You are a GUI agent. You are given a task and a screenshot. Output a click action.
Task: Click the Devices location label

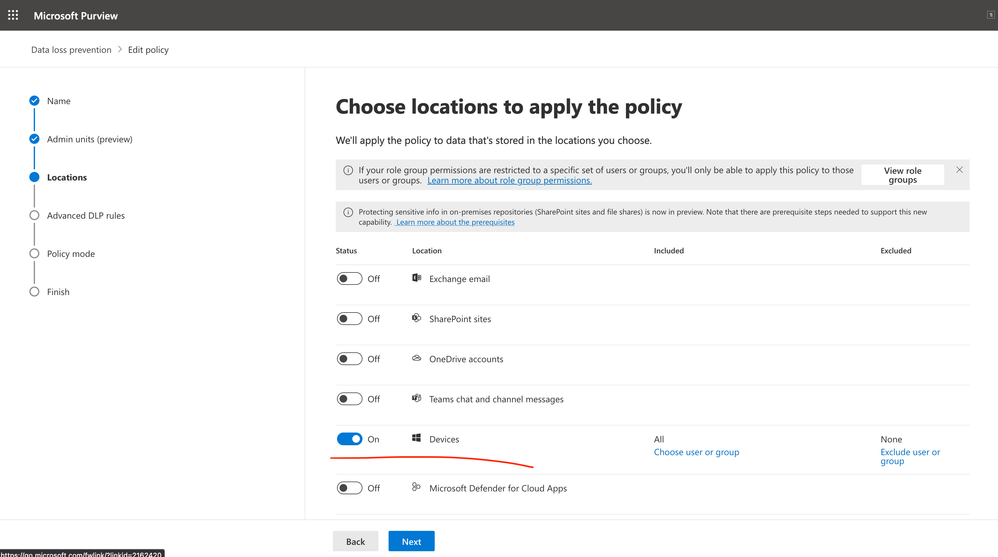pyautogui.click(x=444, y=439)
